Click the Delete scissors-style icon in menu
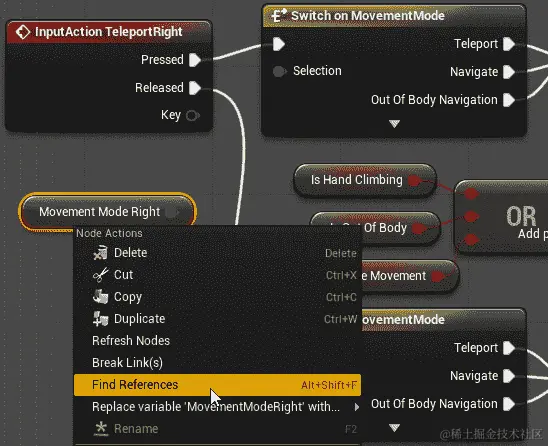Viewport: 548px width, 446px height. 100,253
